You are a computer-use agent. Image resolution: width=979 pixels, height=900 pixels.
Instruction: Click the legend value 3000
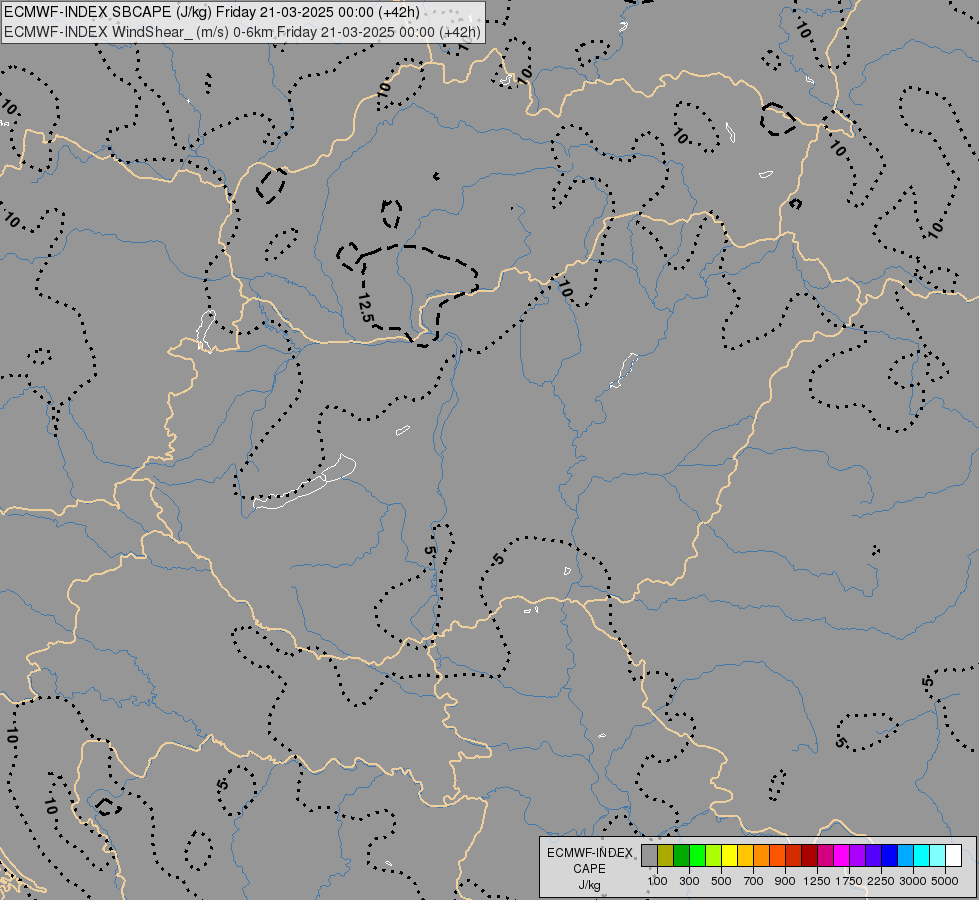(913, 881)
